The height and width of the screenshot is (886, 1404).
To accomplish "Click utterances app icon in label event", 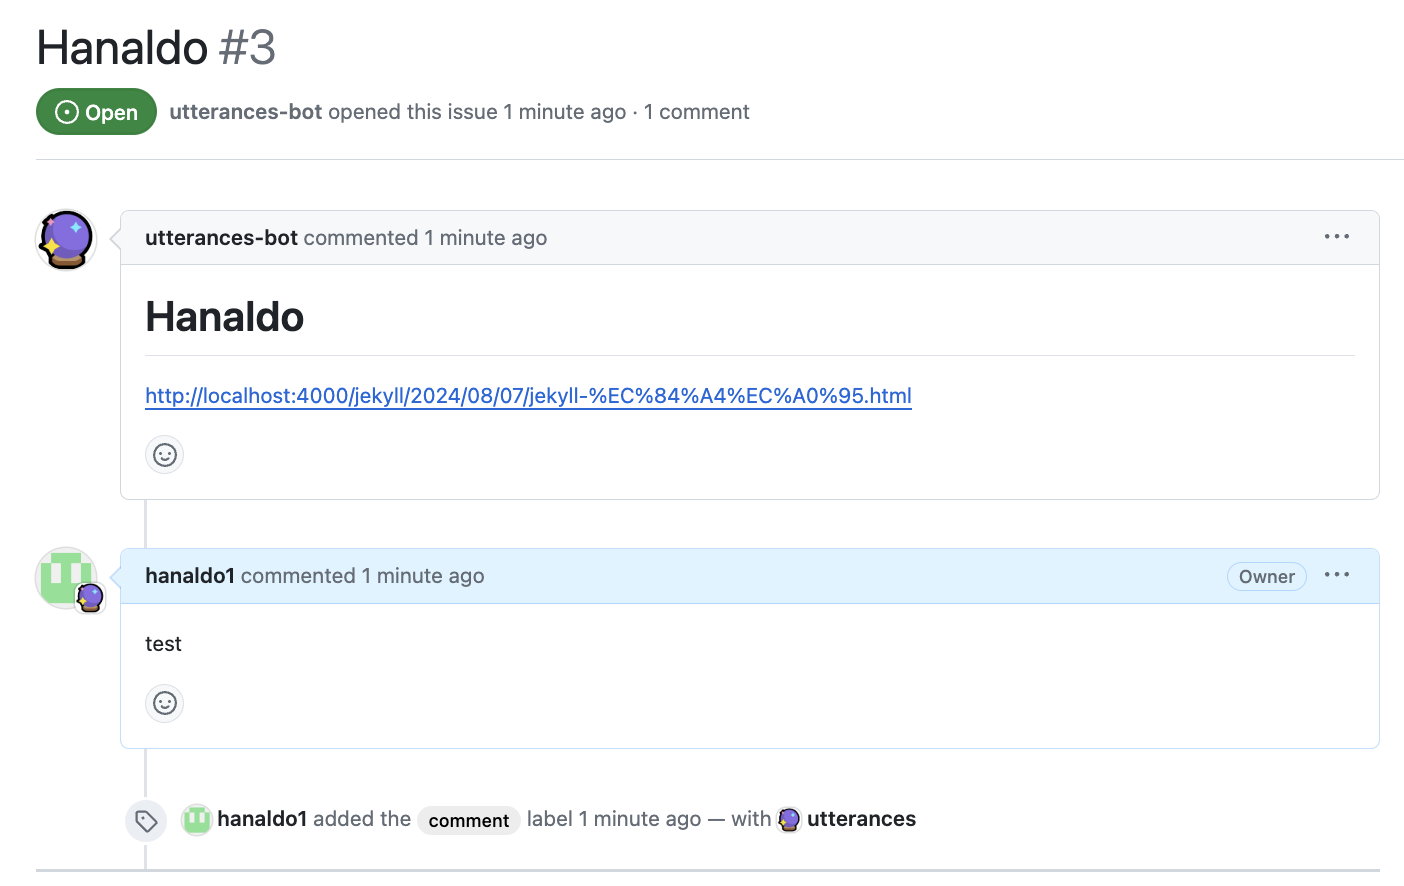I will 789,820.
